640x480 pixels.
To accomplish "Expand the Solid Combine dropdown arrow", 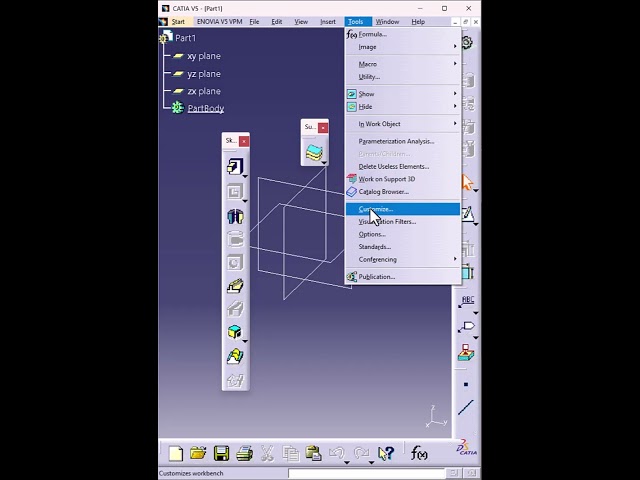I will coord(245,341).
